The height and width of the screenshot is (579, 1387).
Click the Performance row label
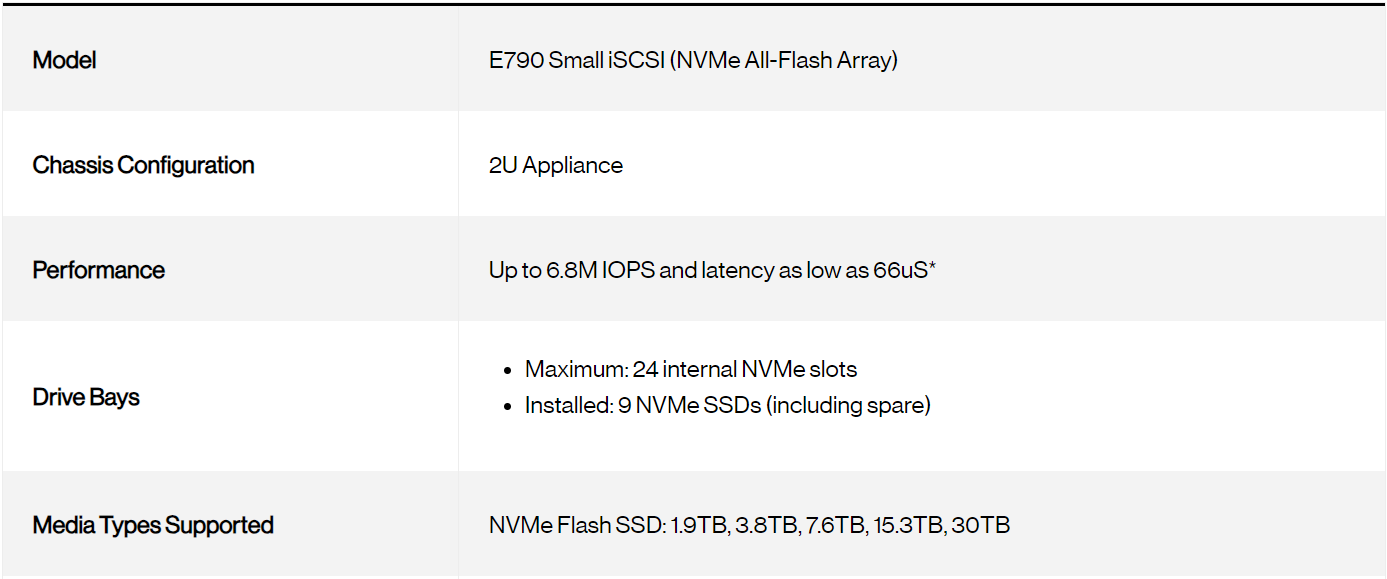point(98,270)
